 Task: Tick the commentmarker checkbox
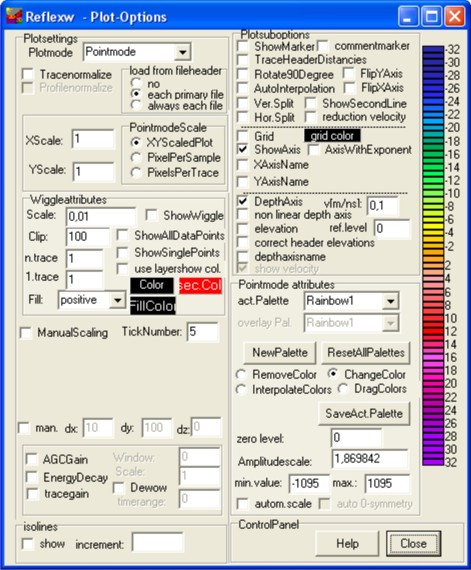322,47
